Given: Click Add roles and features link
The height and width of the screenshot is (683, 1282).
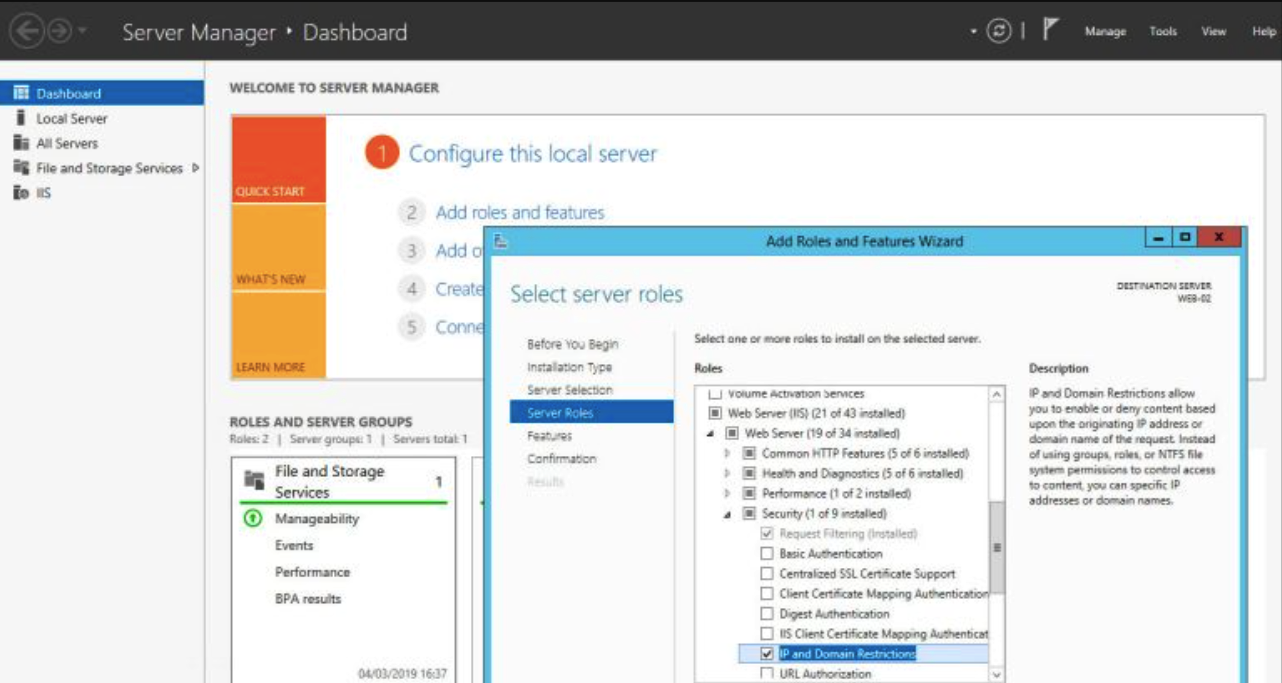Looking at the screenshot, I should point(520,212).
